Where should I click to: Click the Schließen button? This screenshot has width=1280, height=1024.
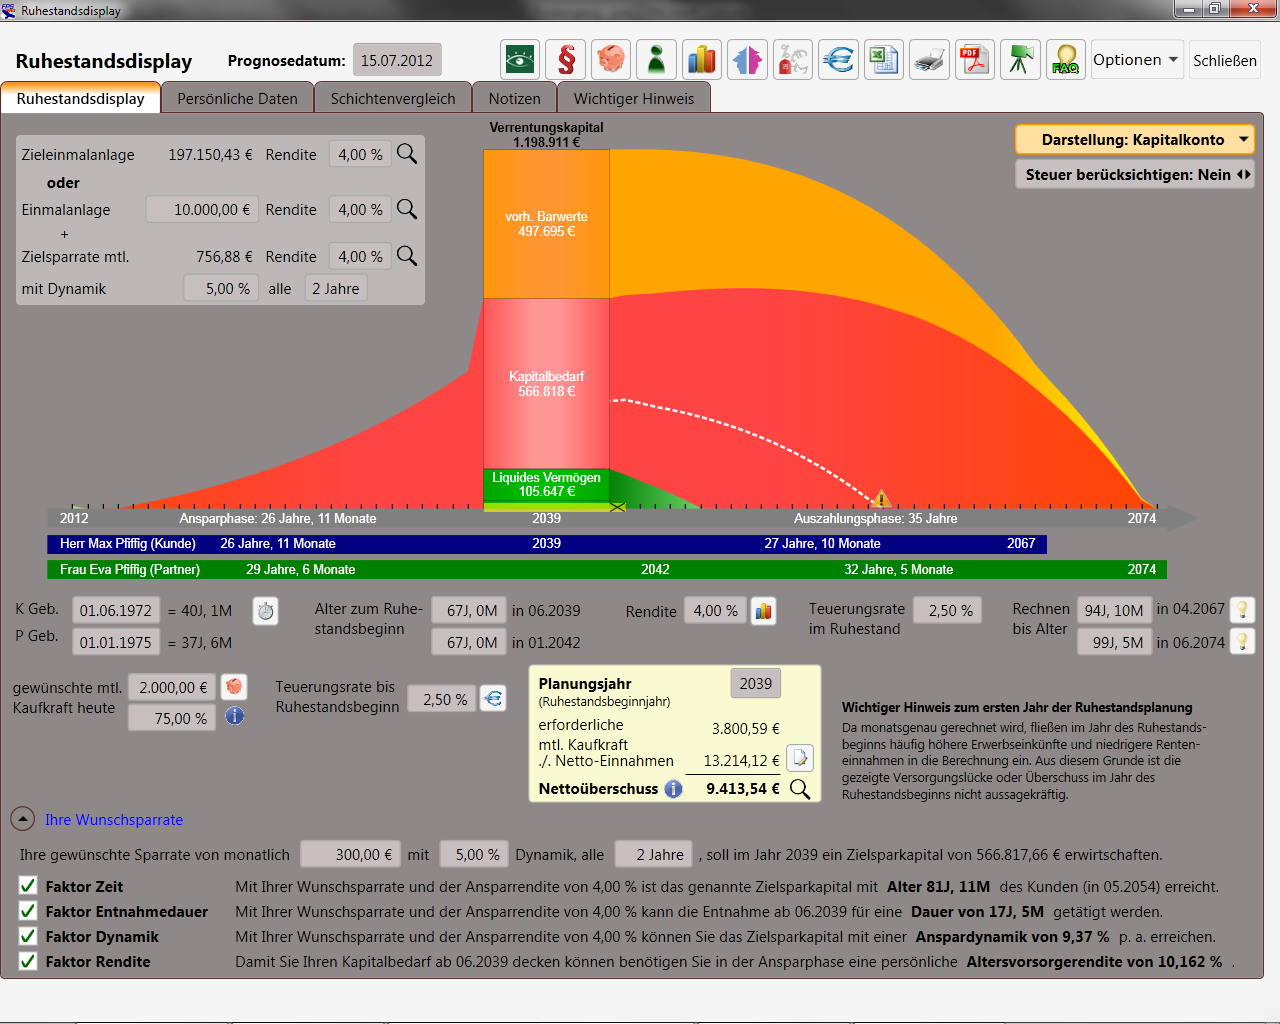coord(1224,61)
